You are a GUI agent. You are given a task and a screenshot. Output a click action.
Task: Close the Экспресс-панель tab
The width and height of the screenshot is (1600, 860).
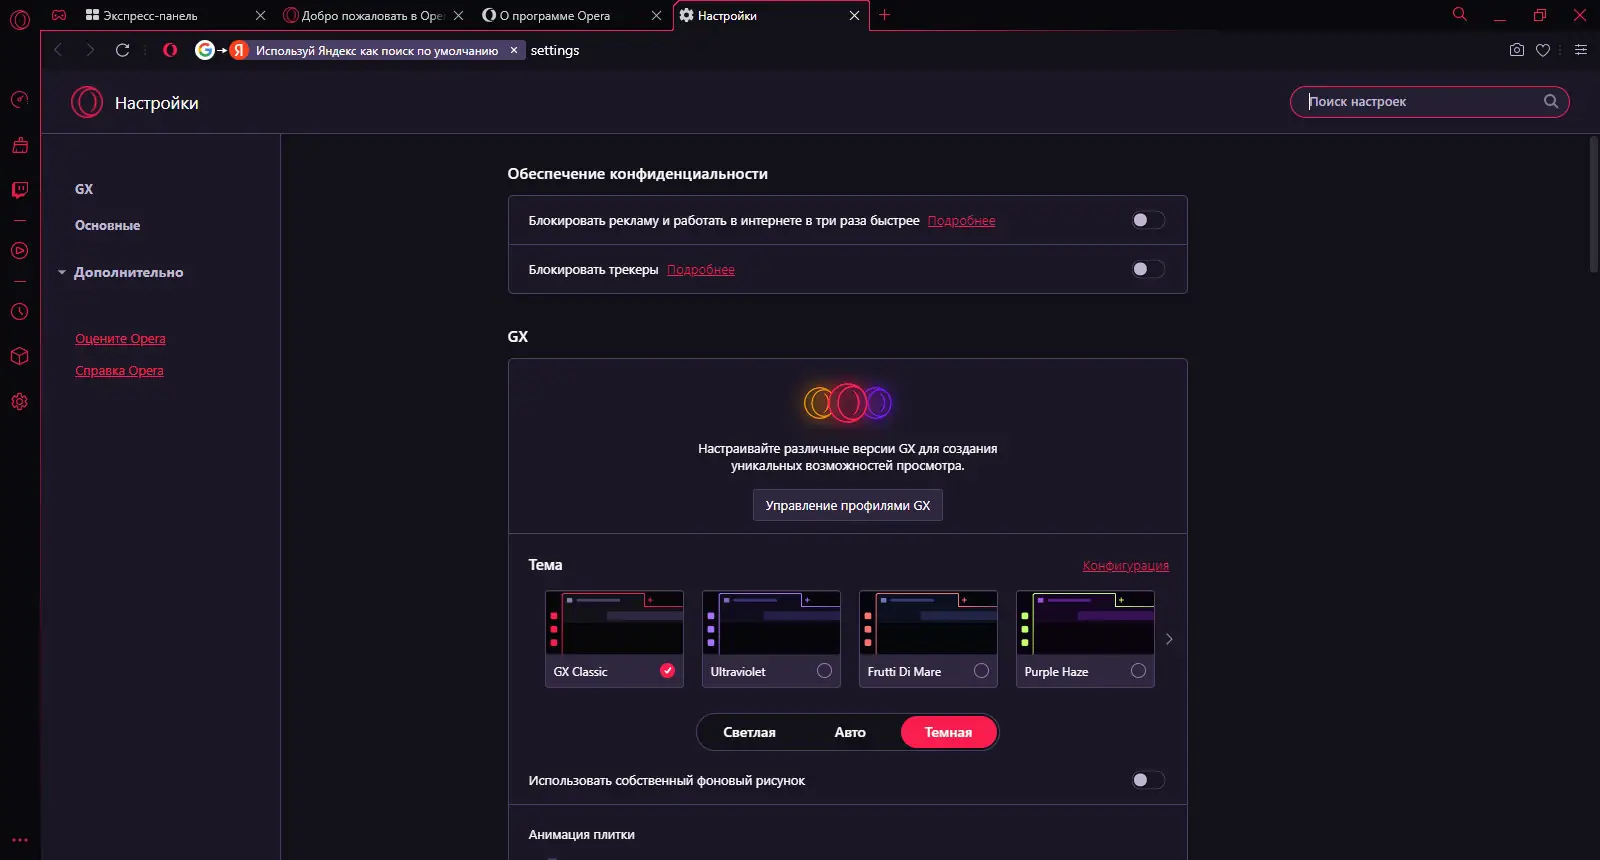[260, 15]
